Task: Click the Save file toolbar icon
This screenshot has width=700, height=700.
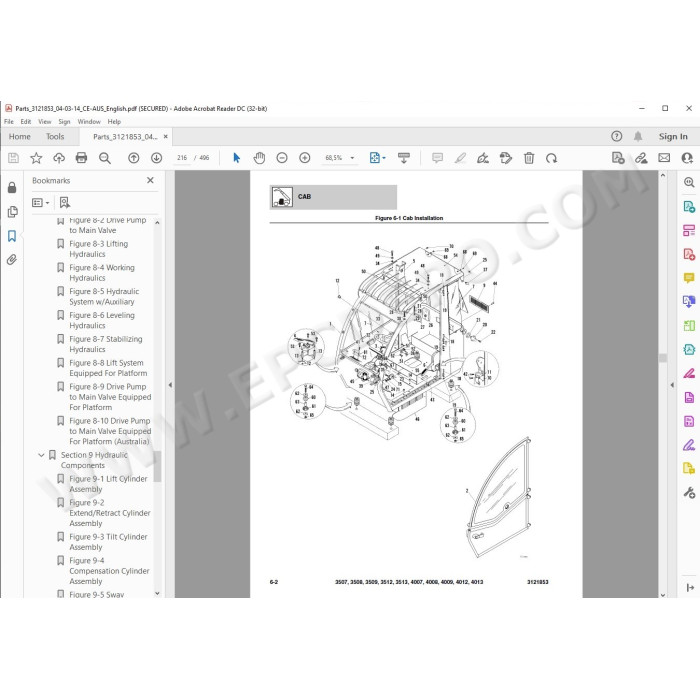Action: [13, 158]
